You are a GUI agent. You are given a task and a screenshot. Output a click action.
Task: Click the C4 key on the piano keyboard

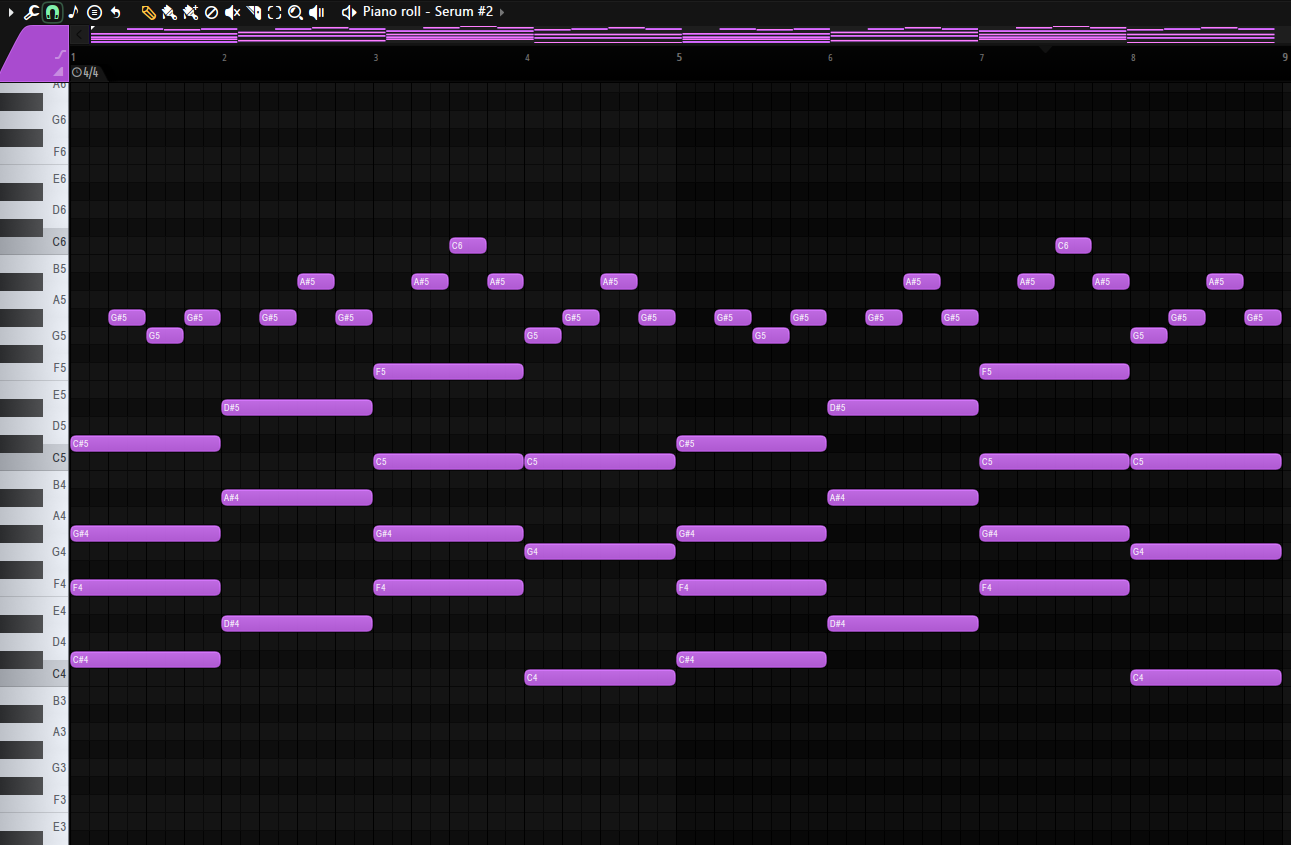tap(34, 673)
